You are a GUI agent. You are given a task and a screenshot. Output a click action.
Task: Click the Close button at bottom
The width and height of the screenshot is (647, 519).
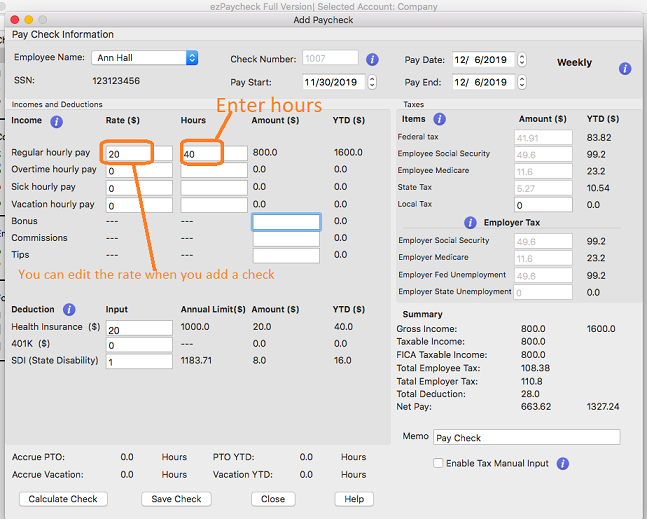tap(273, 499)
